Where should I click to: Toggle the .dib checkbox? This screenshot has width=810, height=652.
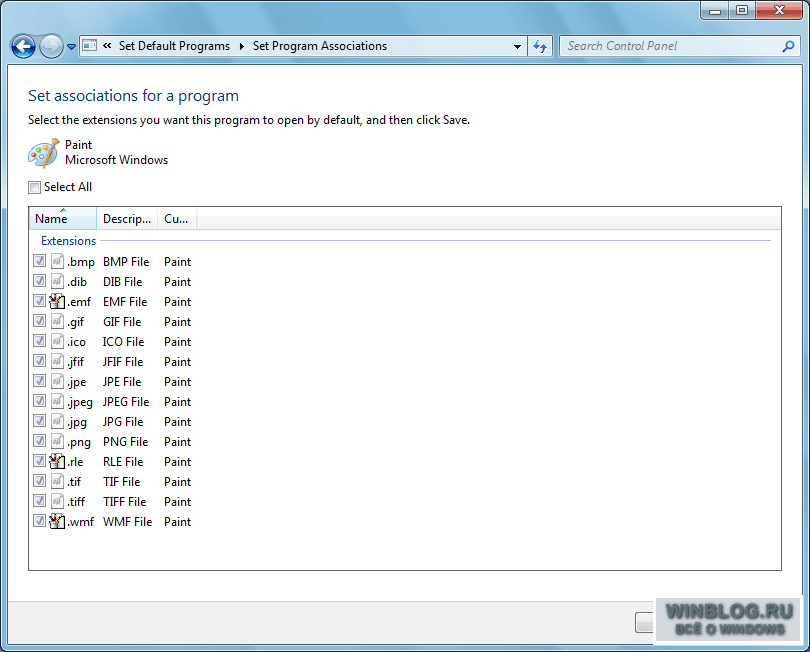click(39, 281)
